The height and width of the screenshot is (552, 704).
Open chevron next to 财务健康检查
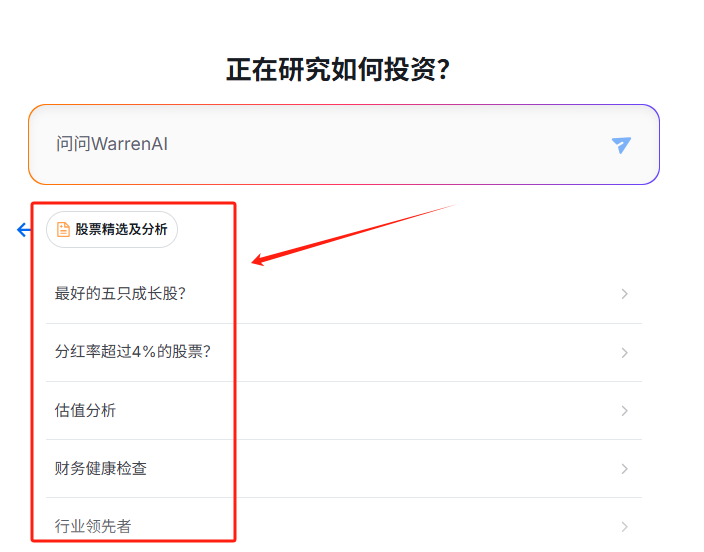[x=624, y=468]
